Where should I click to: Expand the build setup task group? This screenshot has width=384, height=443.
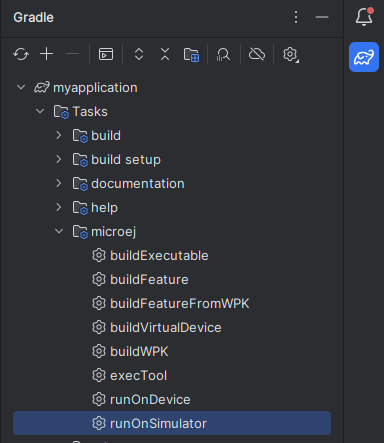[x=59, y=159]
